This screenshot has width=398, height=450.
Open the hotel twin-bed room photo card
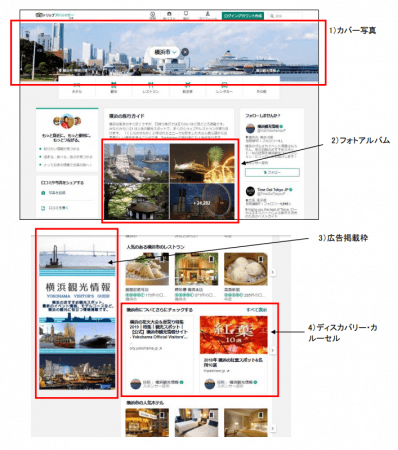pos(196,422)
